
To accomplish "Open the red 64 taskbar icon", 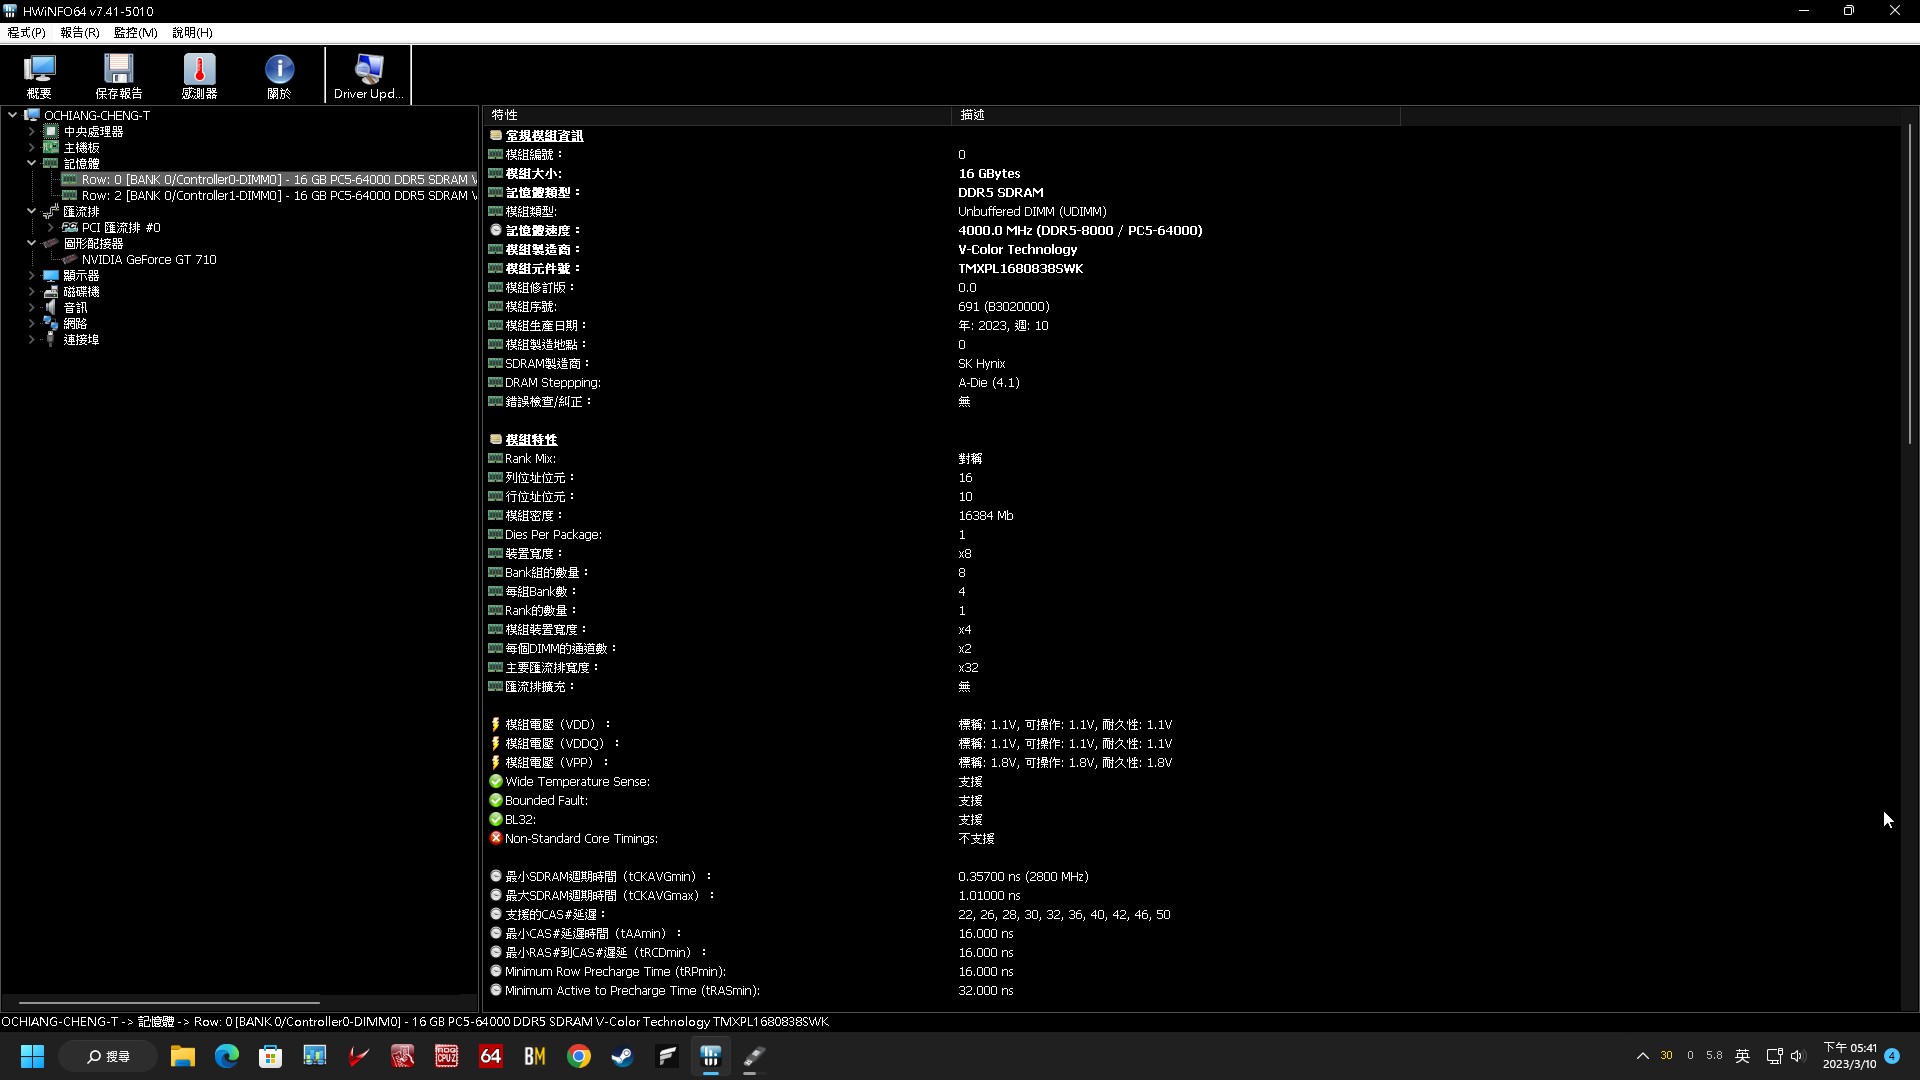I will point(490,1057).
